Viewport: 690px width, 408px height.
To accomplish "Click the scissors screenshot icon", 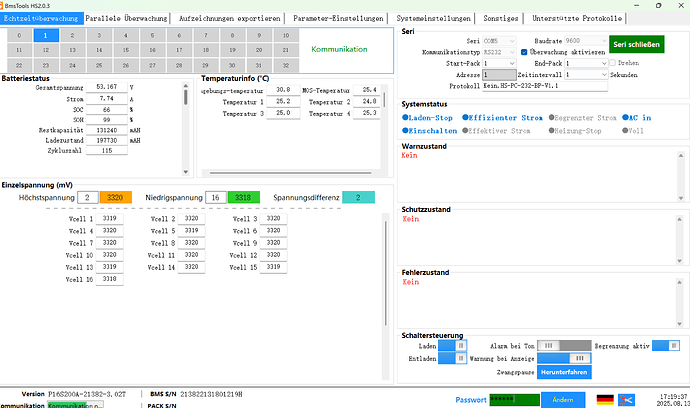I will pos(626,400).
